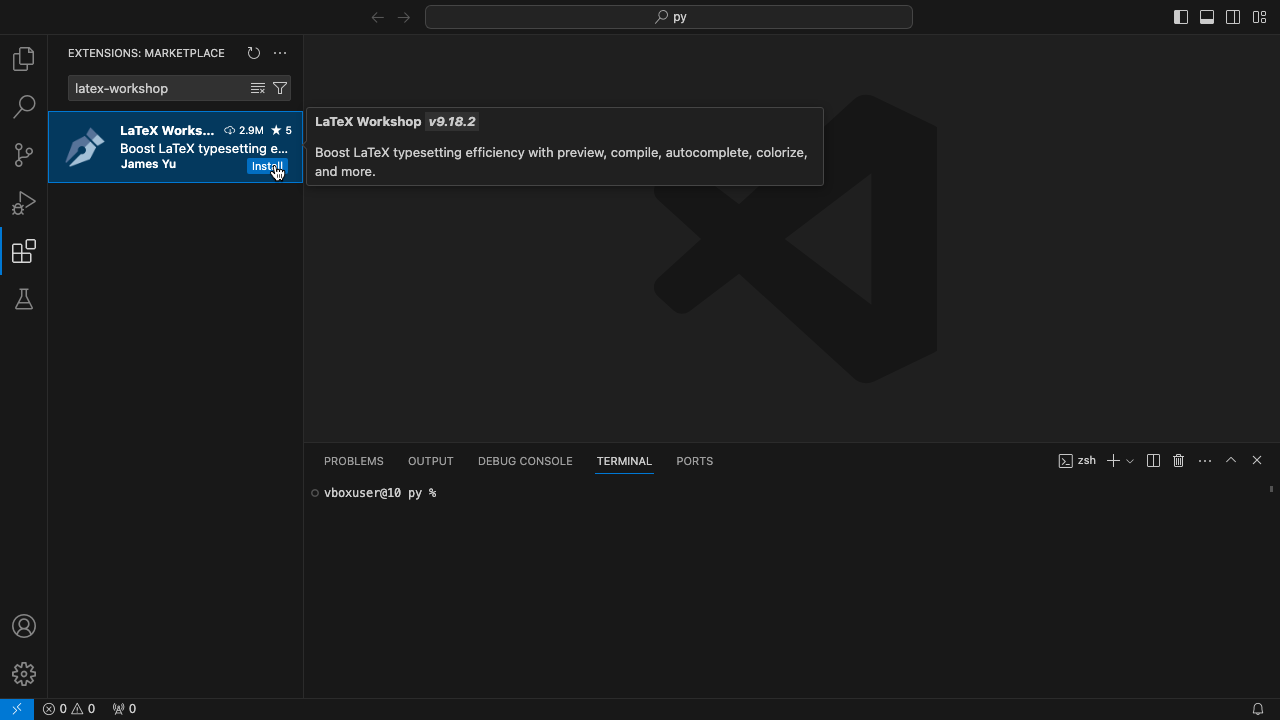
Task: Toggle the primary side bar
Action: 1181,17
